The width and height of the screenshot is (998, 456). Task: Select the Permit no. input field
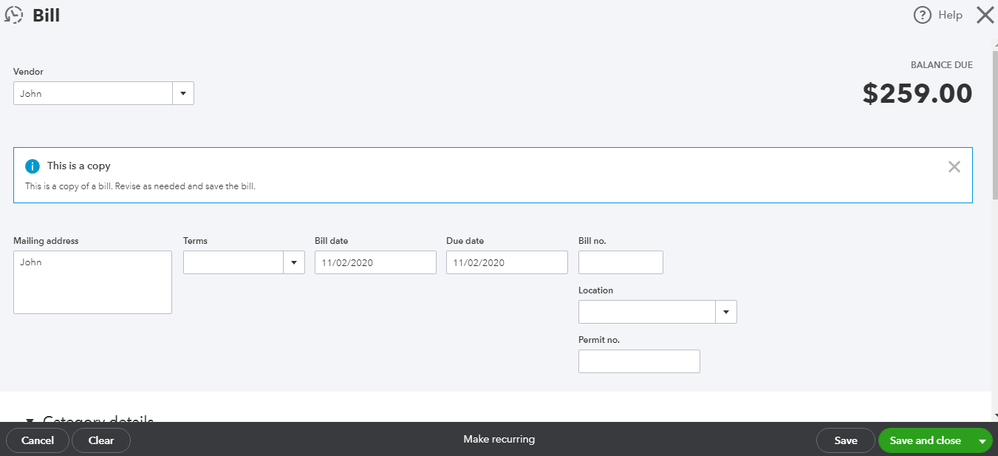[x=639, y=361]
